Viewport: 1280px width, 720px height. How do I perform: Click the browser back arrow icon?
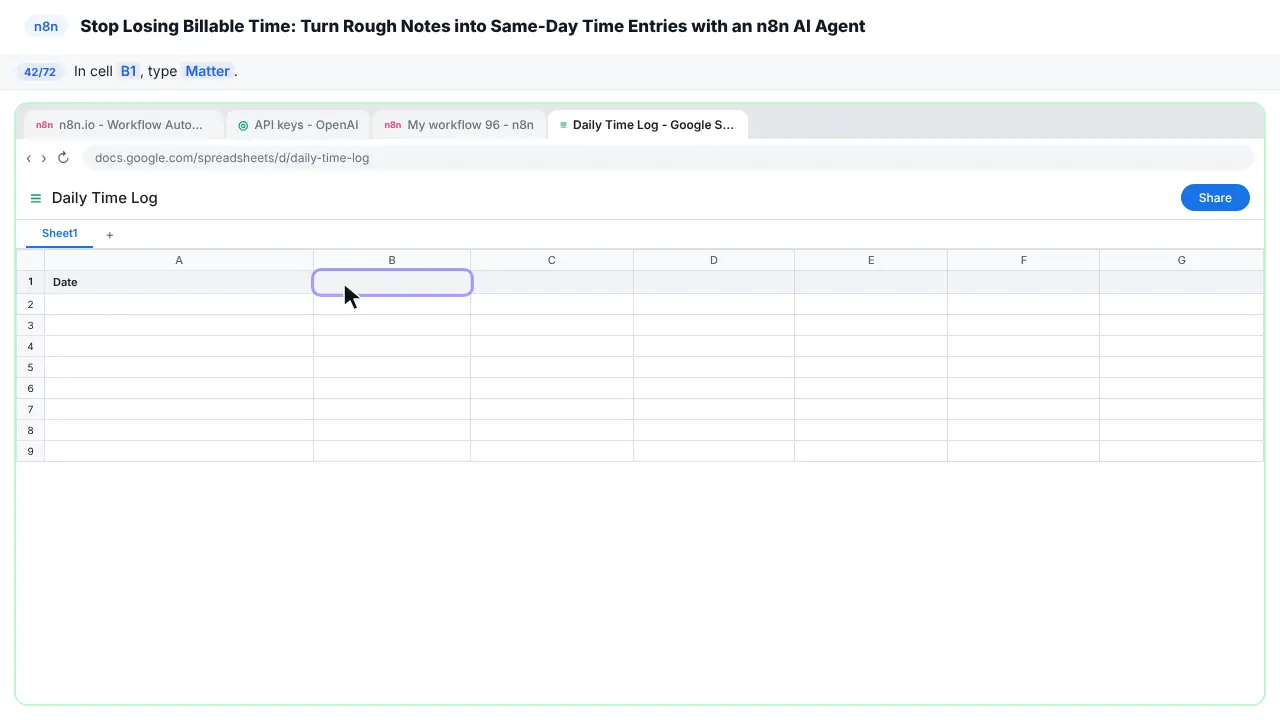[x=29, y=158]
